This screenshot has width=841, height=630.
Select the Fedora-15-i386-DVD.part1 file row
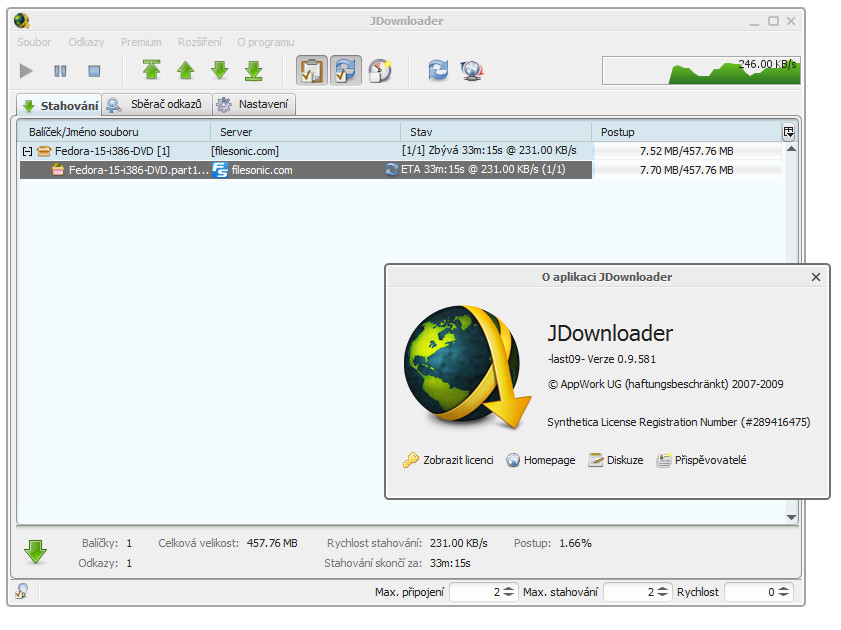point(400,170)
